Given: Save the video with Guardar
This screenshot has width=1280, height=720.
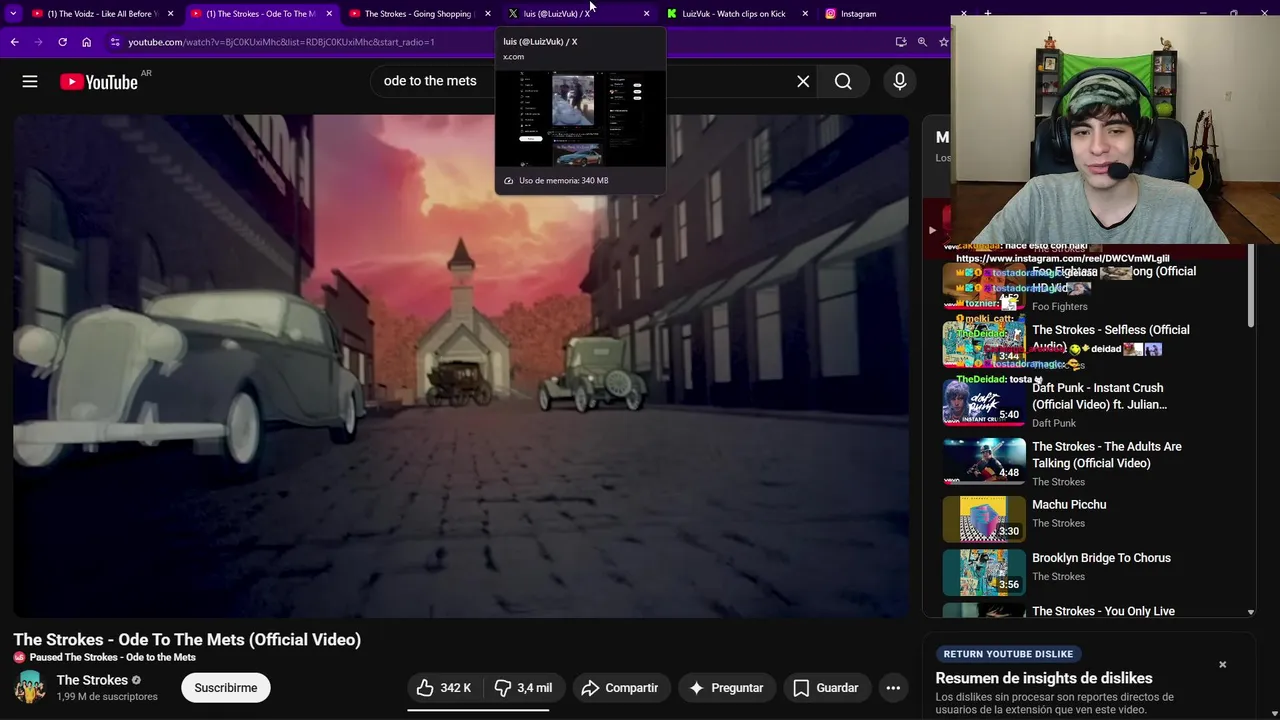Looking at the screenshot, I should (x=826, y=688).
